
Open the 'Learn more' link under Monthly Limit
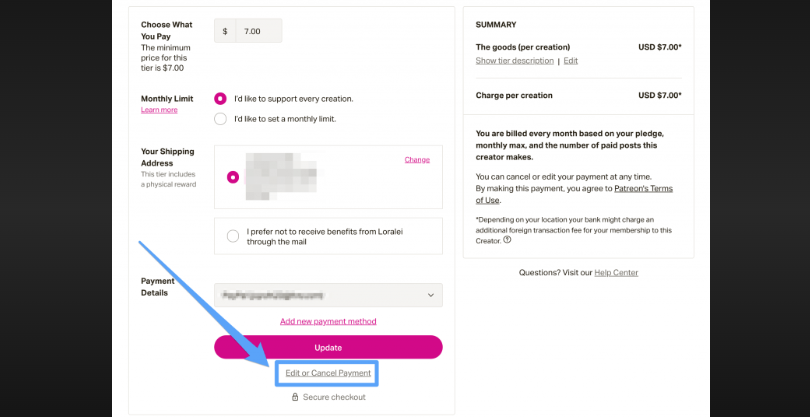click(159, 110)
